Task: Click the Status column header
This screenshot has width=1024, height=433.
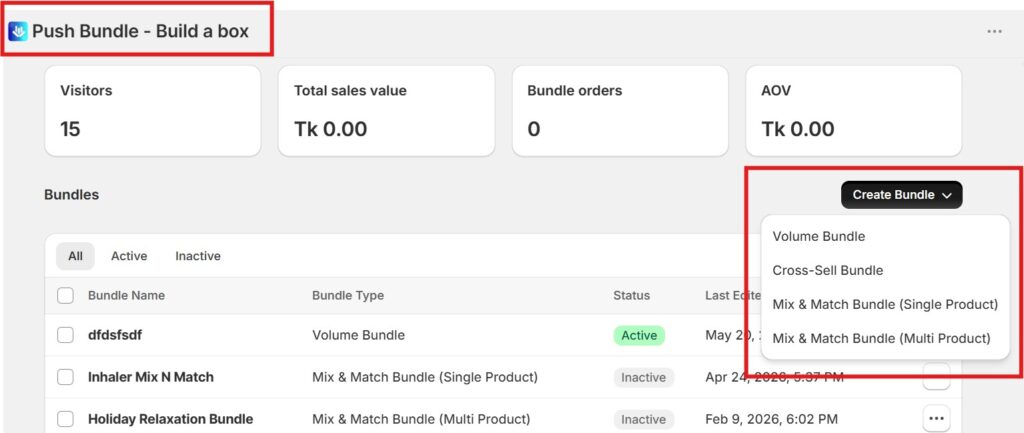Action: [632, 295]
